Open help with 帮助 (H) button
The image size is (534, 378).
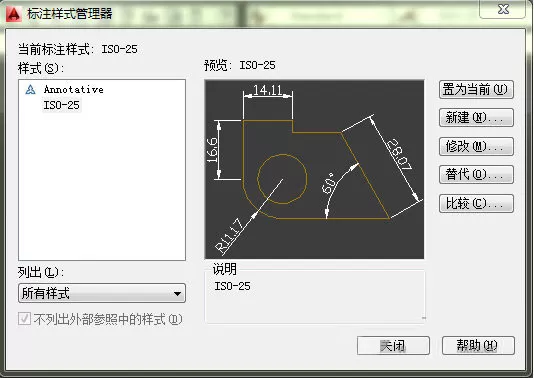(x=478, y=346)
